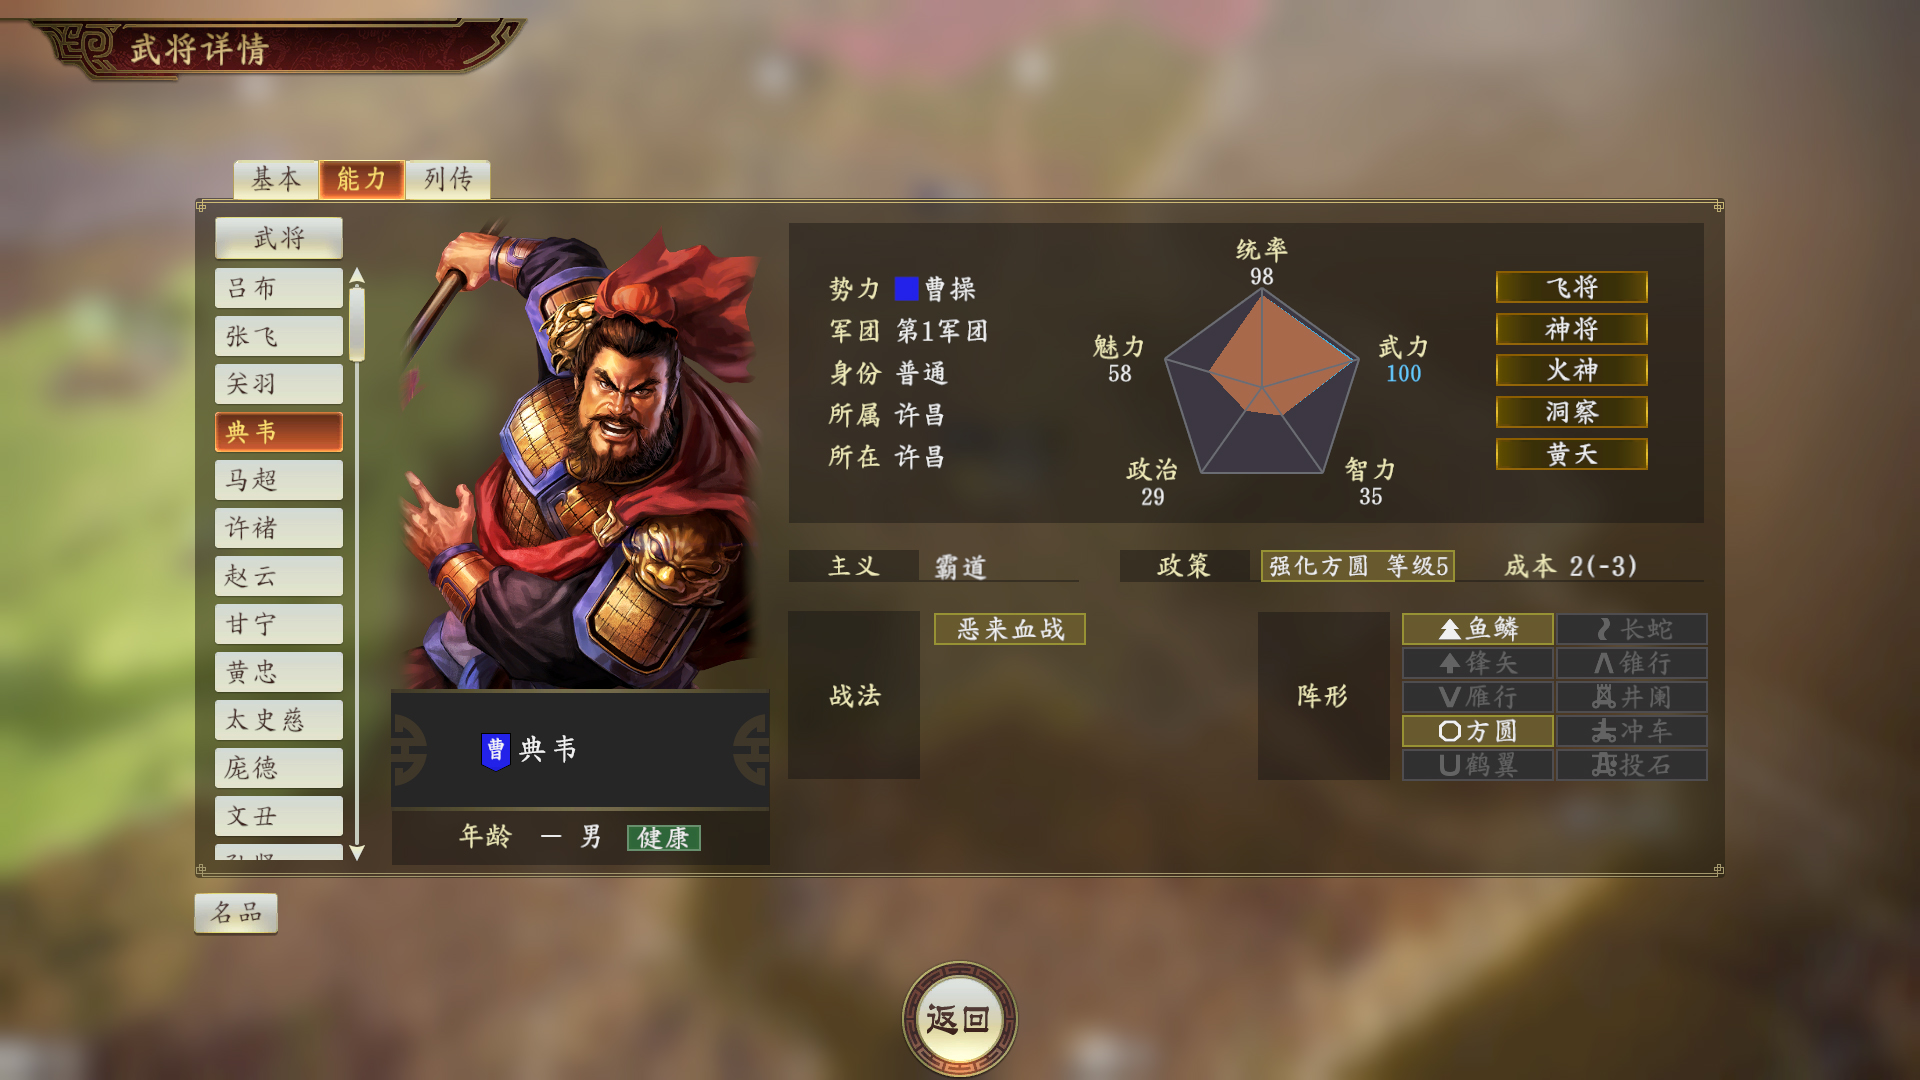The width and height of the screenshot is (1920, 1080).
Task: Select 吕布 in the officer list
Action: pyautogui.click(x=279, y=288)
